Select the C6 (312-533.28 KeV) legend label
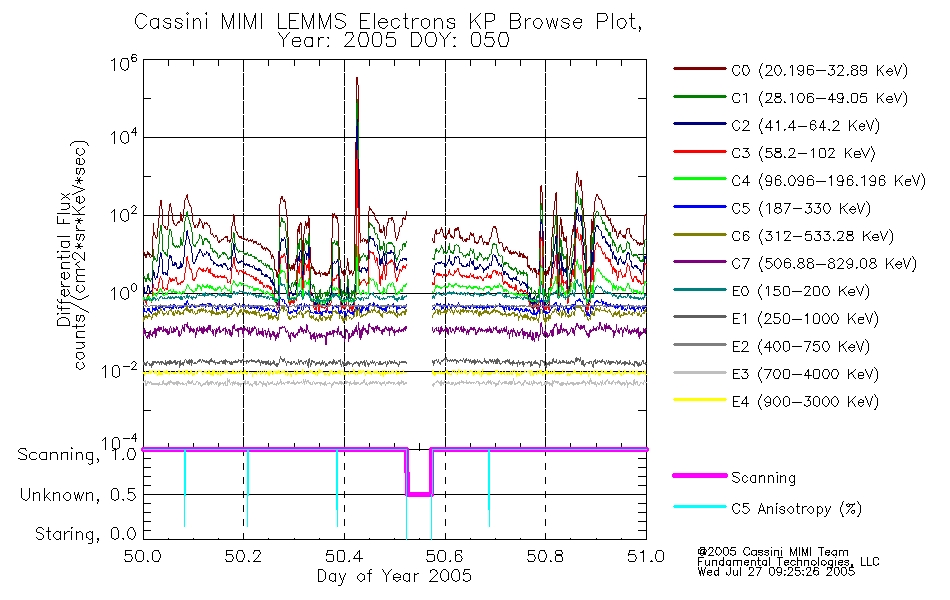Viewport: 950px width, 600px height. click(x=812, y=236)
